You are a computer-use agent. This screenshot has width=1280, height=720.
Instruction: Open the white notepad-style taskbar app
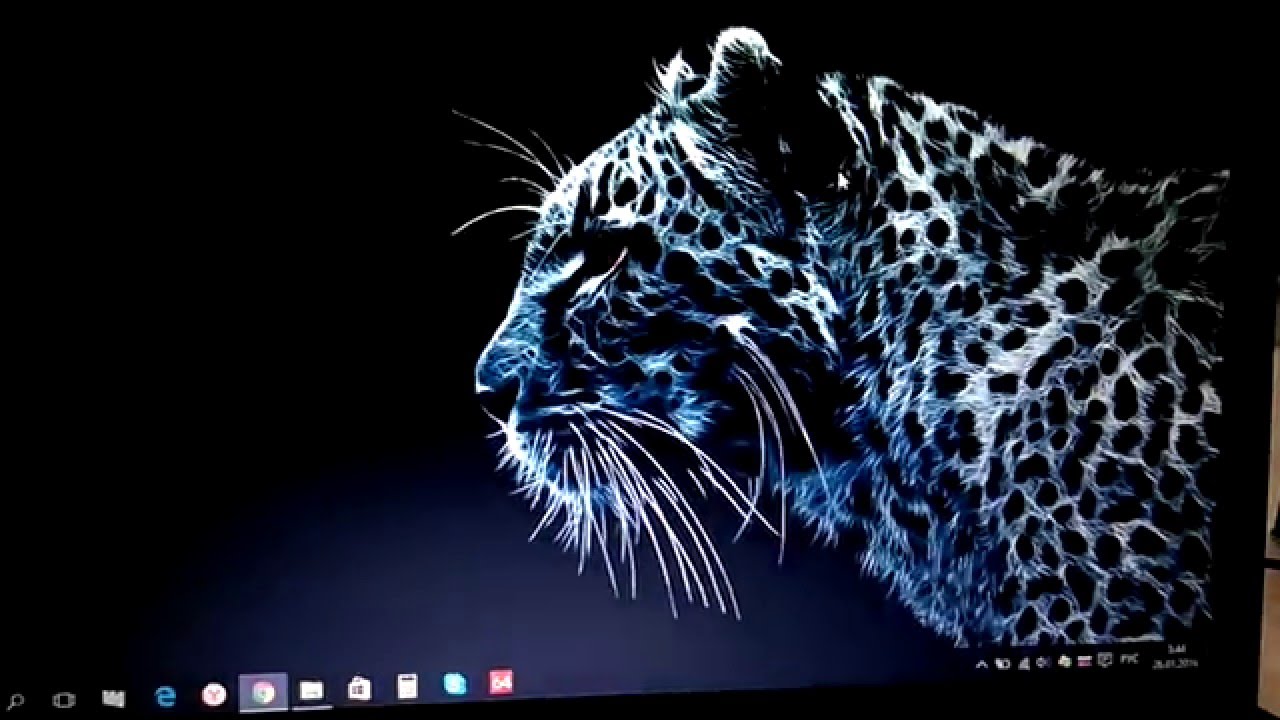click(x=407, y=686)
